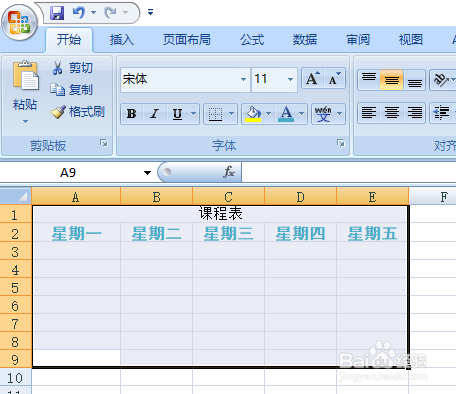Screen dimensions: 456x394
Task: Align text left
Action: pyautogui.click(x=369, y=113)
